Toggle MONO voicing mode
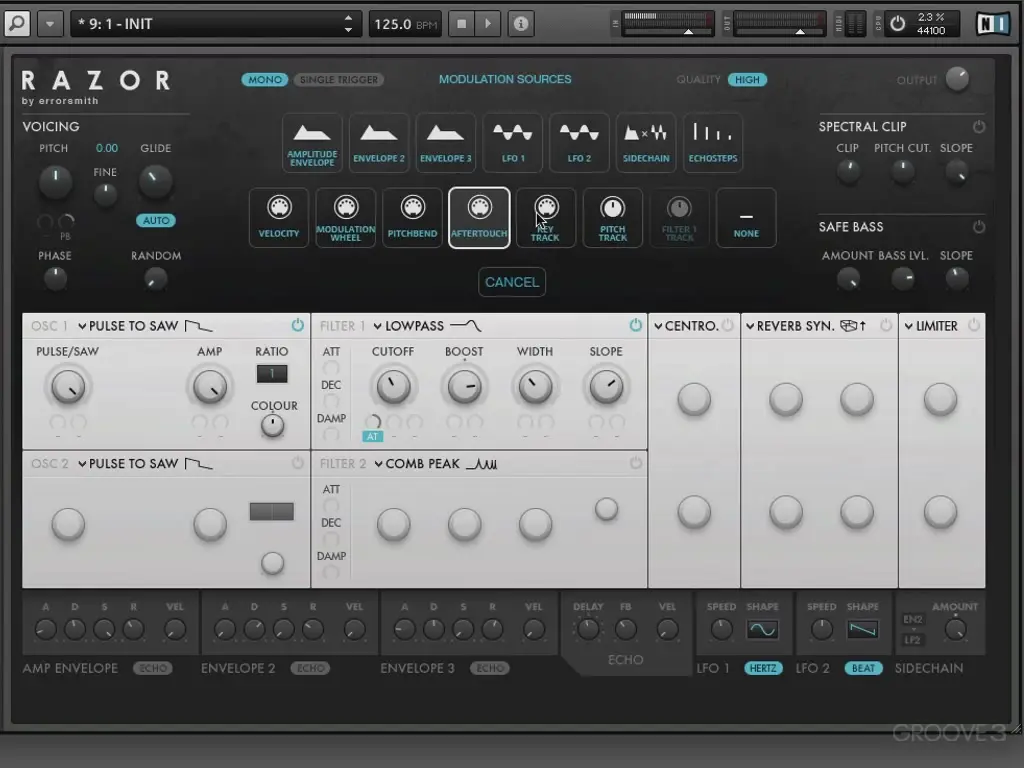Image resolution: width=1024 pixels, height=768 pixels. pos(264,80)
